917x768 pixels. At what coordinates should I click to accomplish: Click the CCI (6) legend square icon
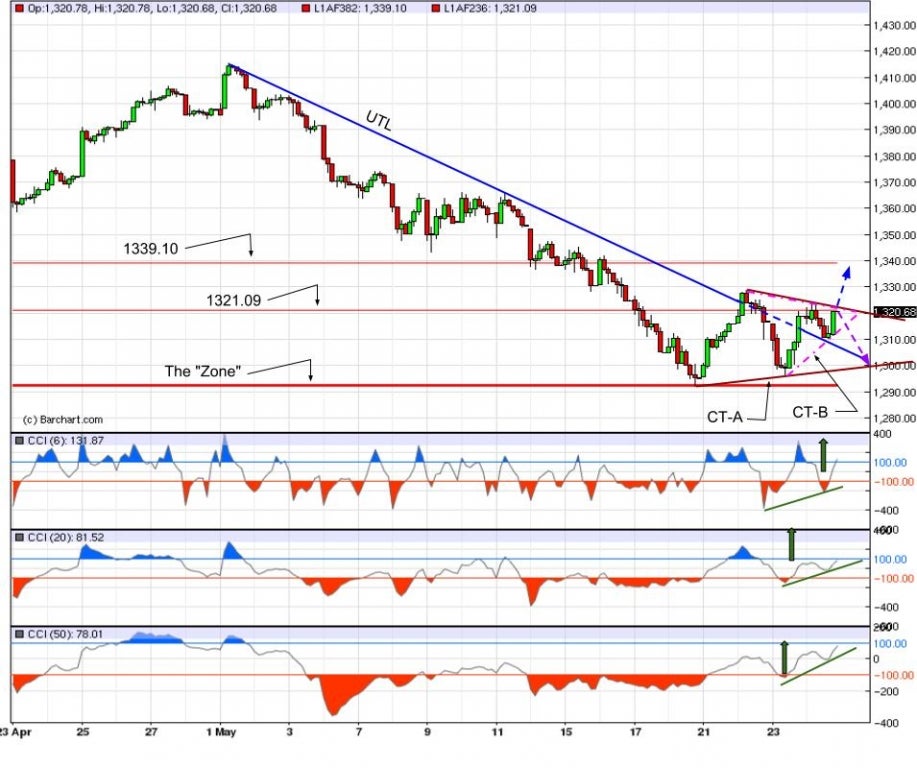[20, 440]
